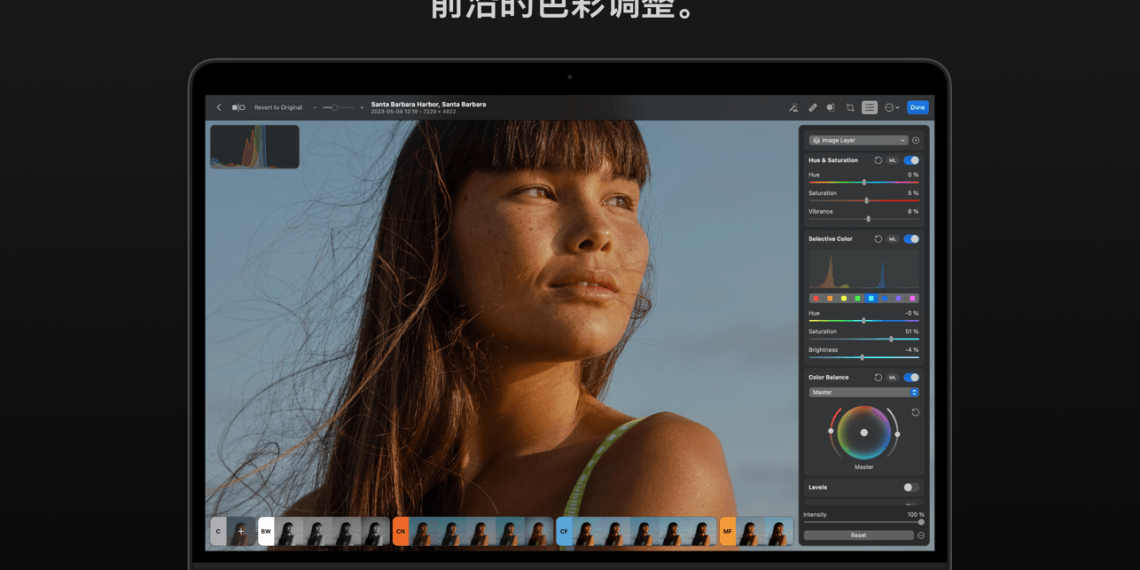Click Revert to Original
Viewport: 1140px width, 570px height.
(278, 107)
